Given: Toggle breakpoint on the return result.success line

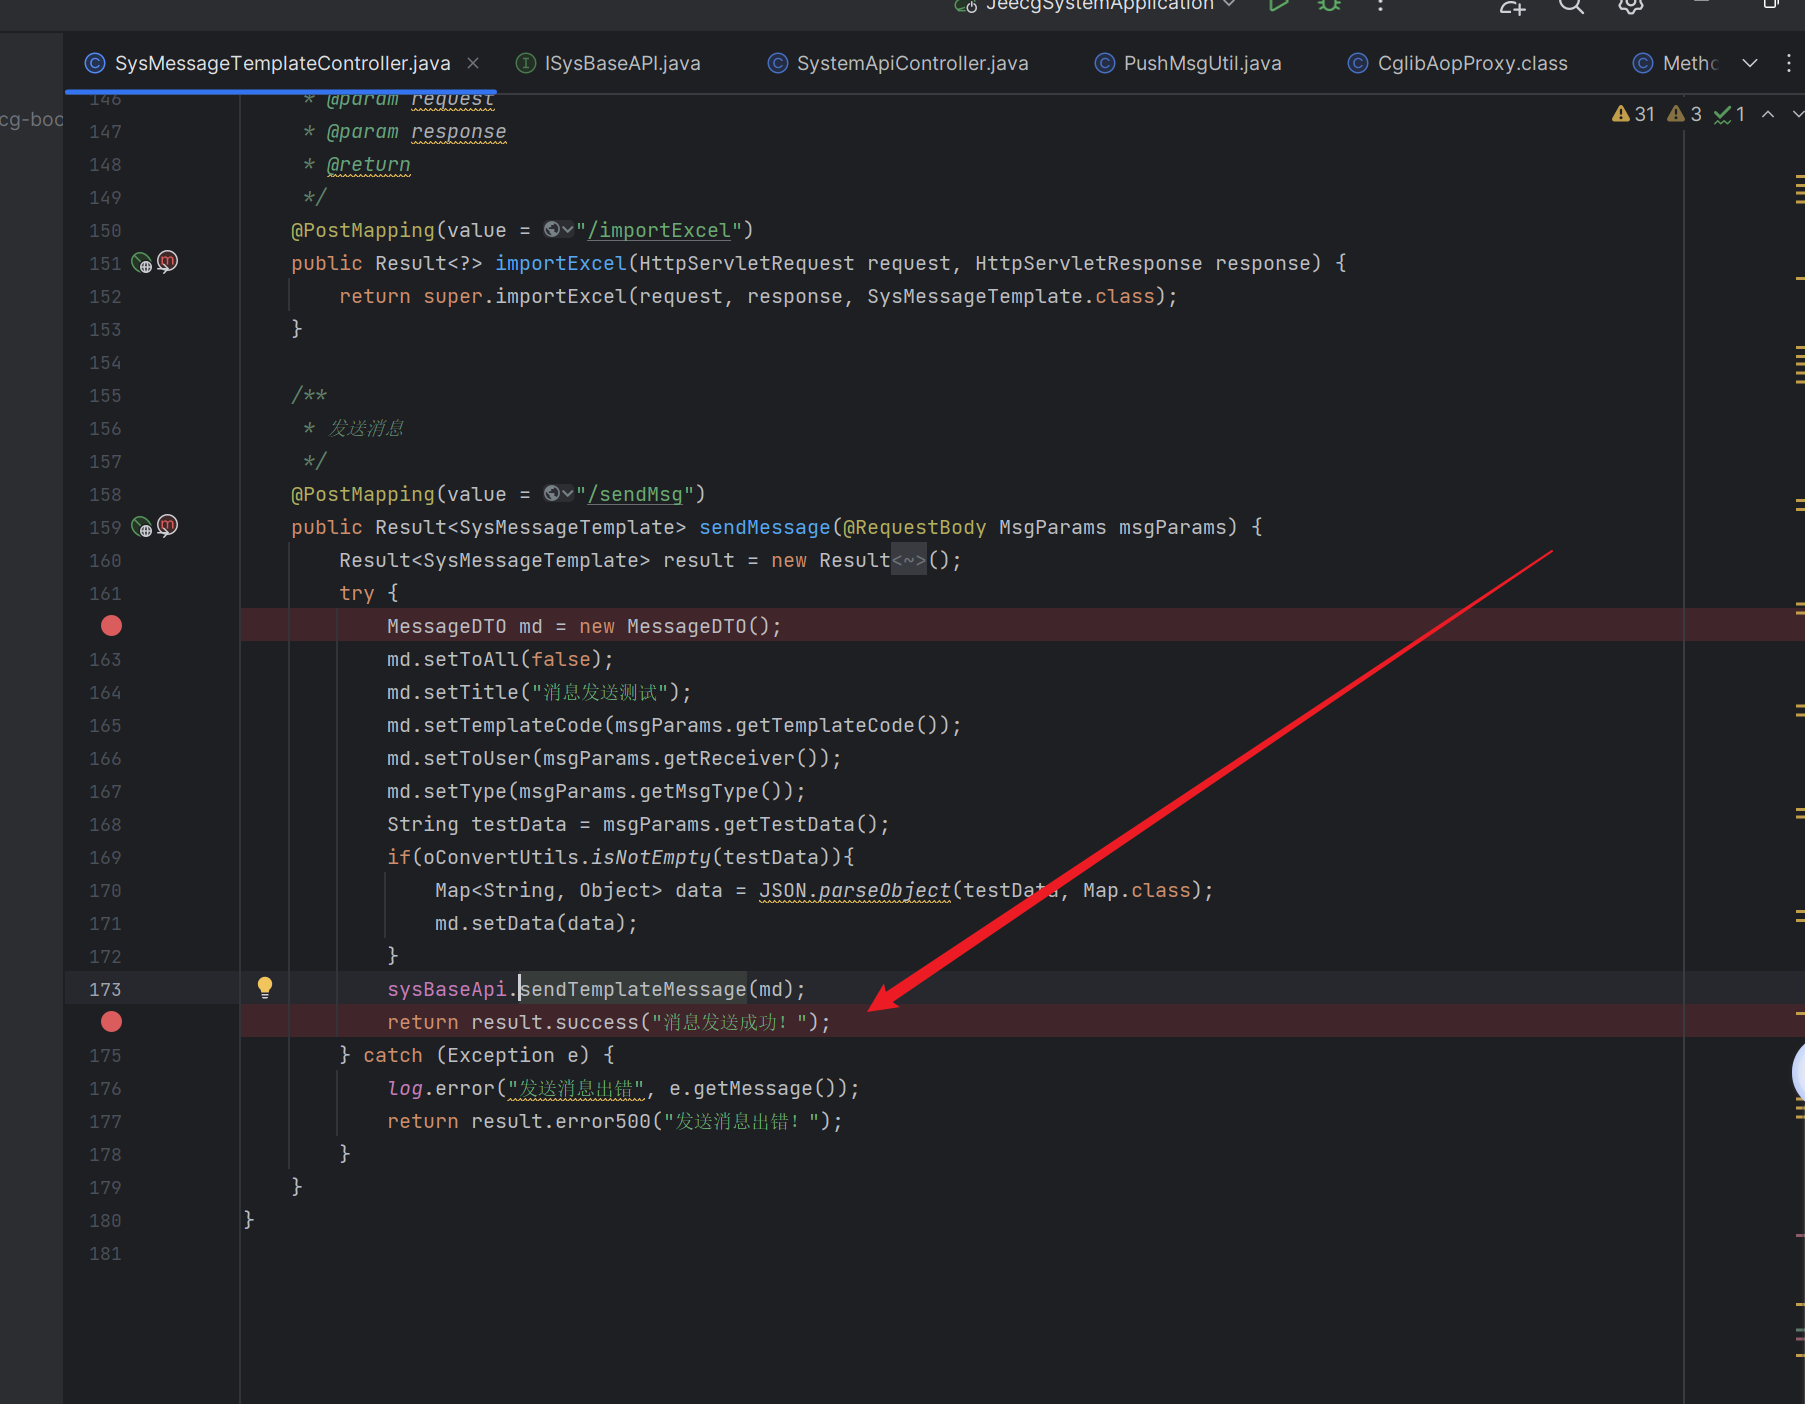Looking at the screenshot, I should (x=111, y=1022).
